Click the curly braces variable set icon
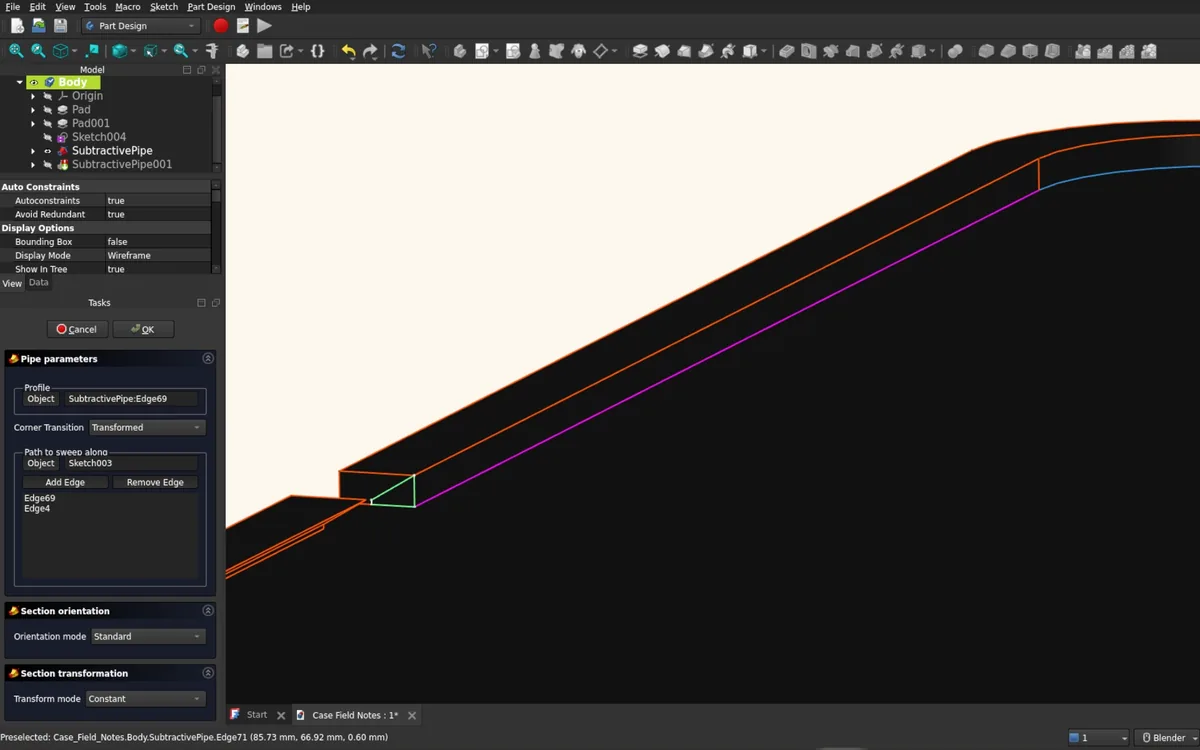1200x750 pixels. tap(317, 51)
